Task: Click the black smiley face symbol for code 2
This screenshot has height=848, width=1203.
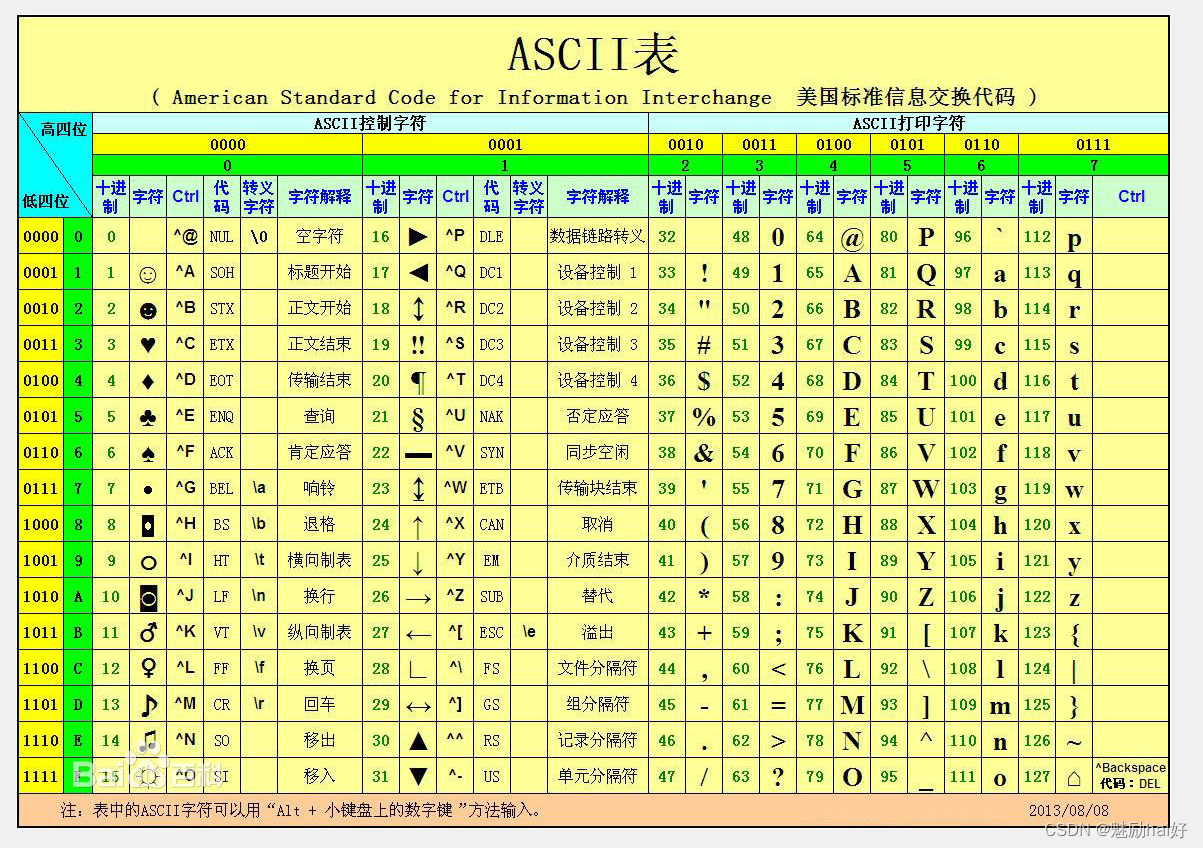Action: [148, 310]
